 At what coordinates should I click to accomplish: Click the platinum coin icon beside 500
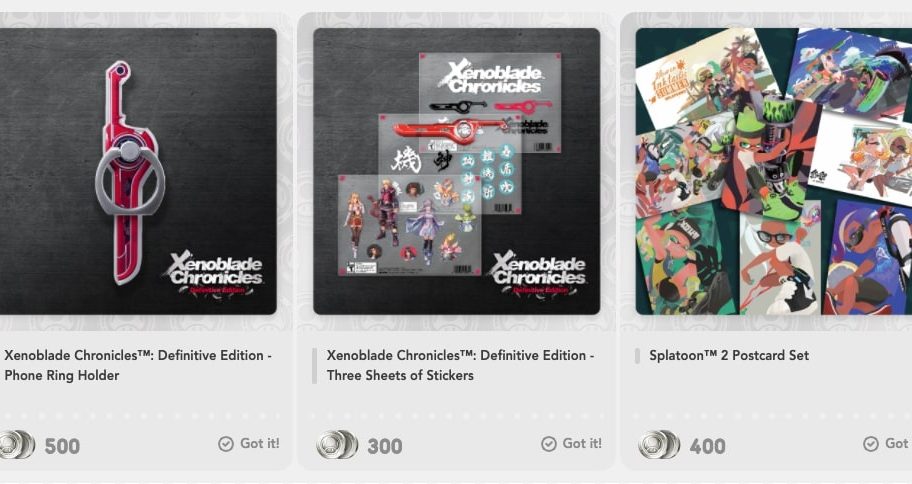[x=17, y=445]
